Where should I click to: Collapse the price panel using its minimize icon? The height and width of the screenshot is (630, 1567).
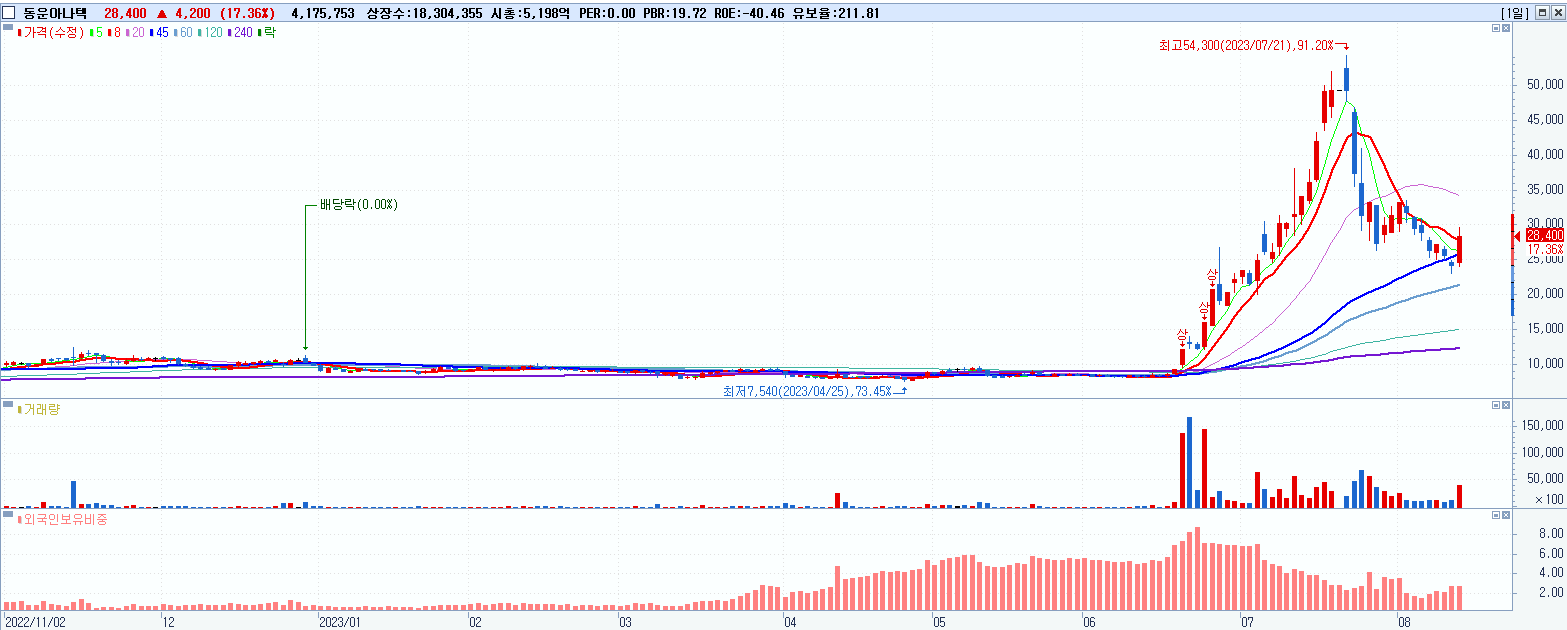pyautogui.click(x=1496, y=29)
